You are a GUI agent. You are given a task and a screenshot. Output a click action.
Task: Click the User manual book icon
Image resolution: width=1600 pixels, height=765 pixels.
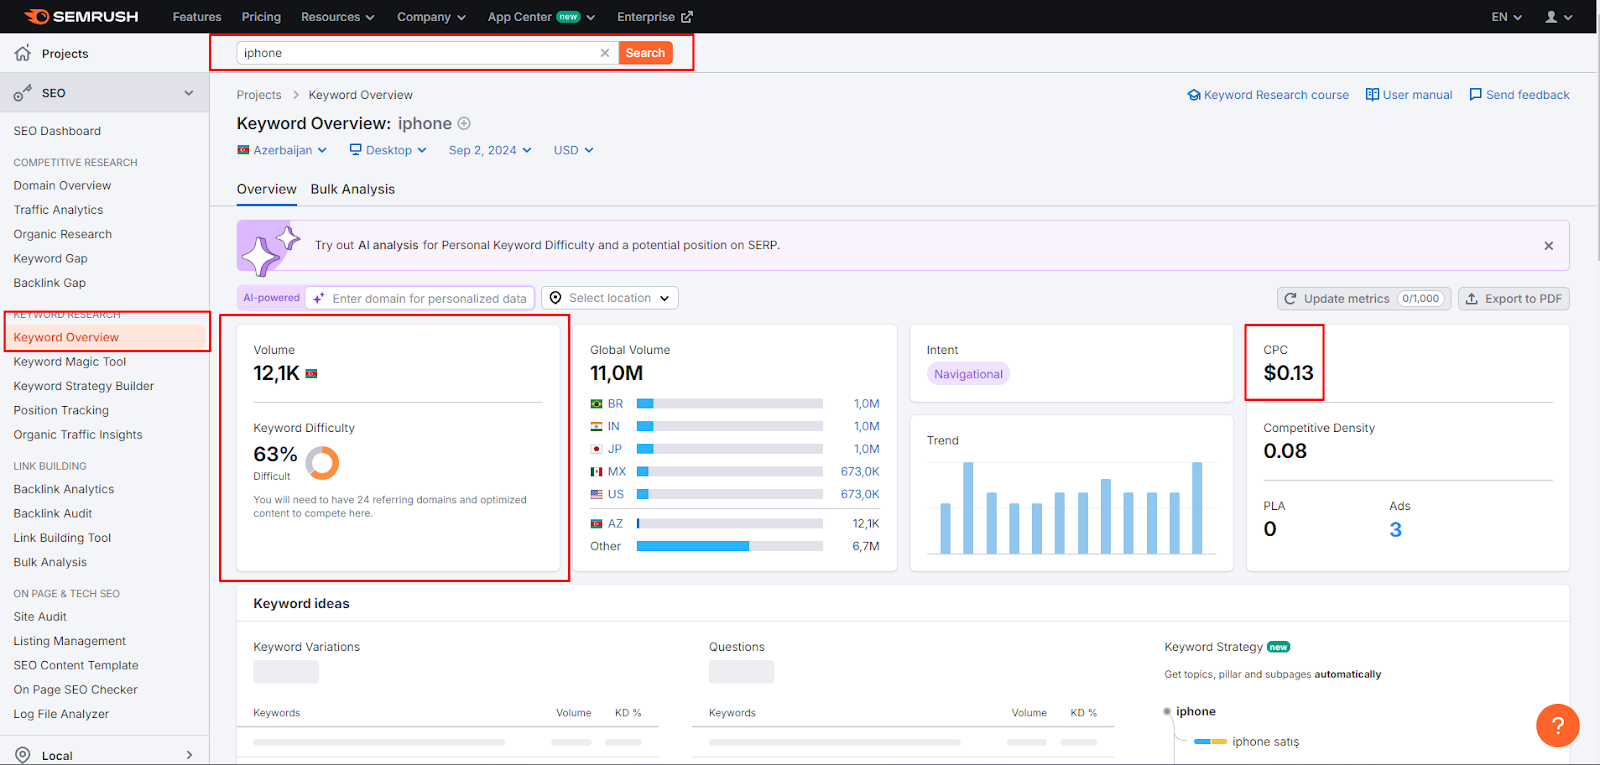tap(1372, 95)
